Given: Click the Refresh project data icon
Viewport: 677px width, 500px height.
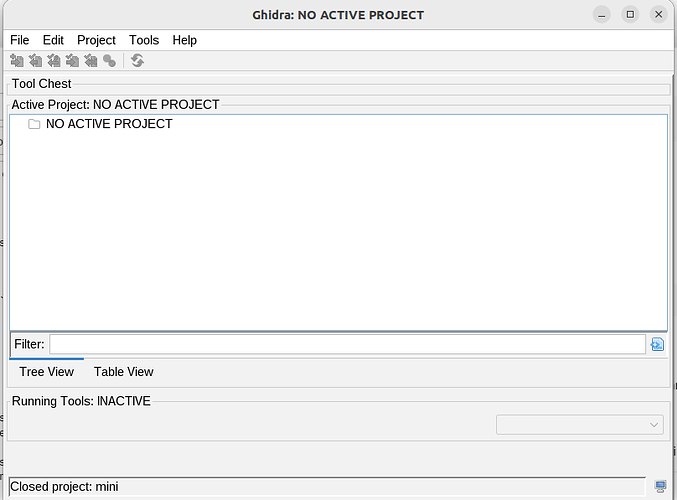Looking at the screenshot, I should coord(137,60).
